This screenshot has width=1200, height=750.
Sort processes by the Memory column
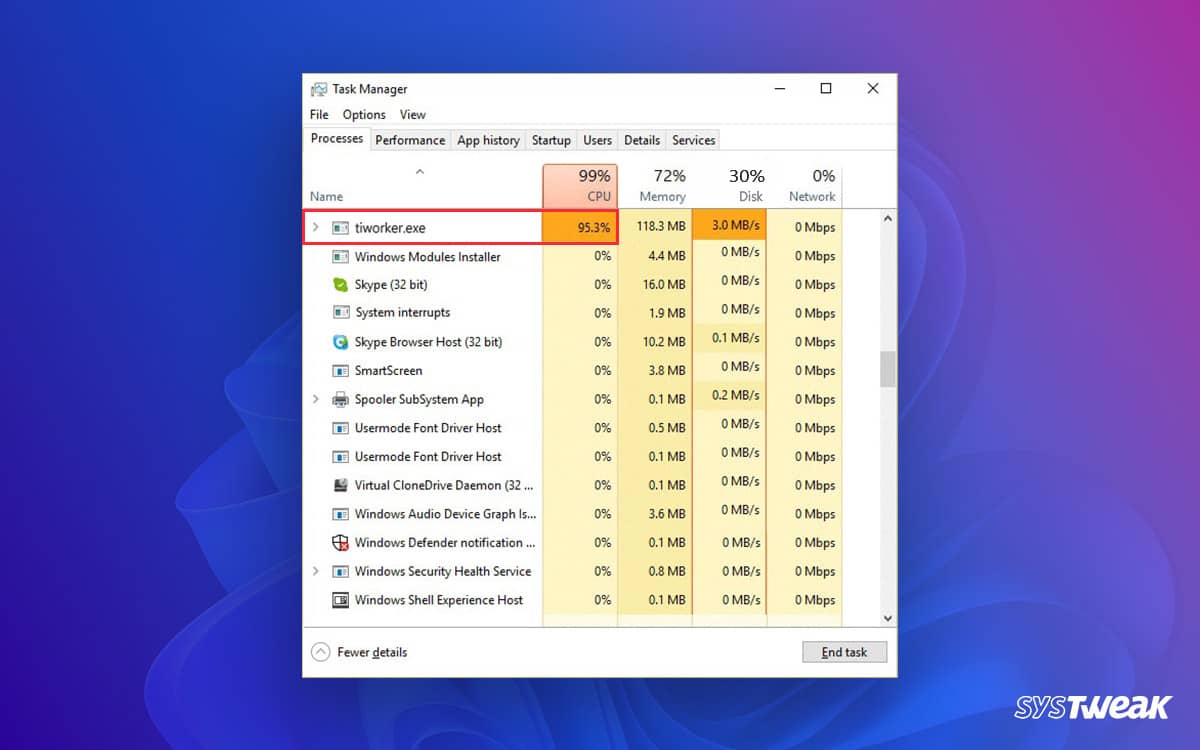(x=662, y=186)
